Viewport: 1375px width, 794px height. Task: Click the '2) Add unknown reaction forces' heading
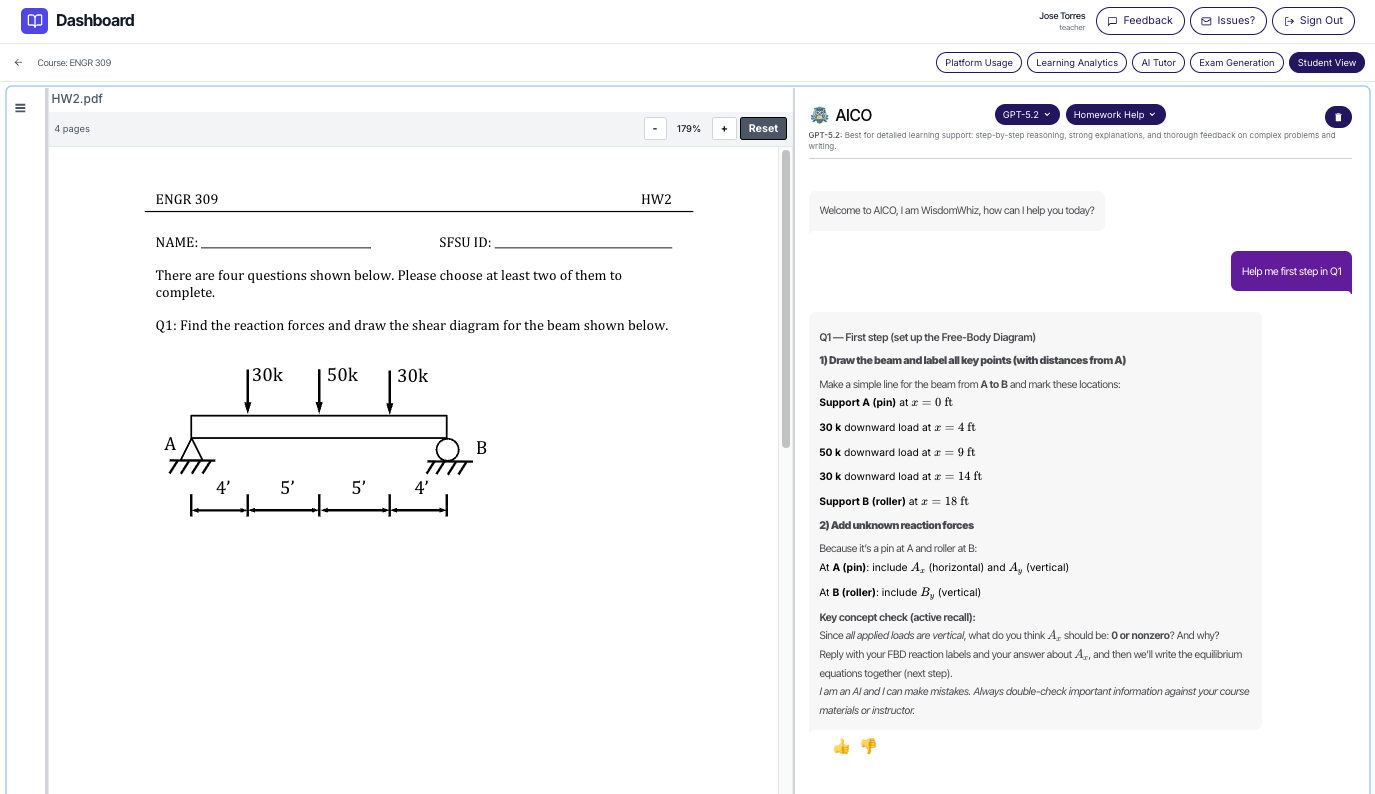pos(896,525)
